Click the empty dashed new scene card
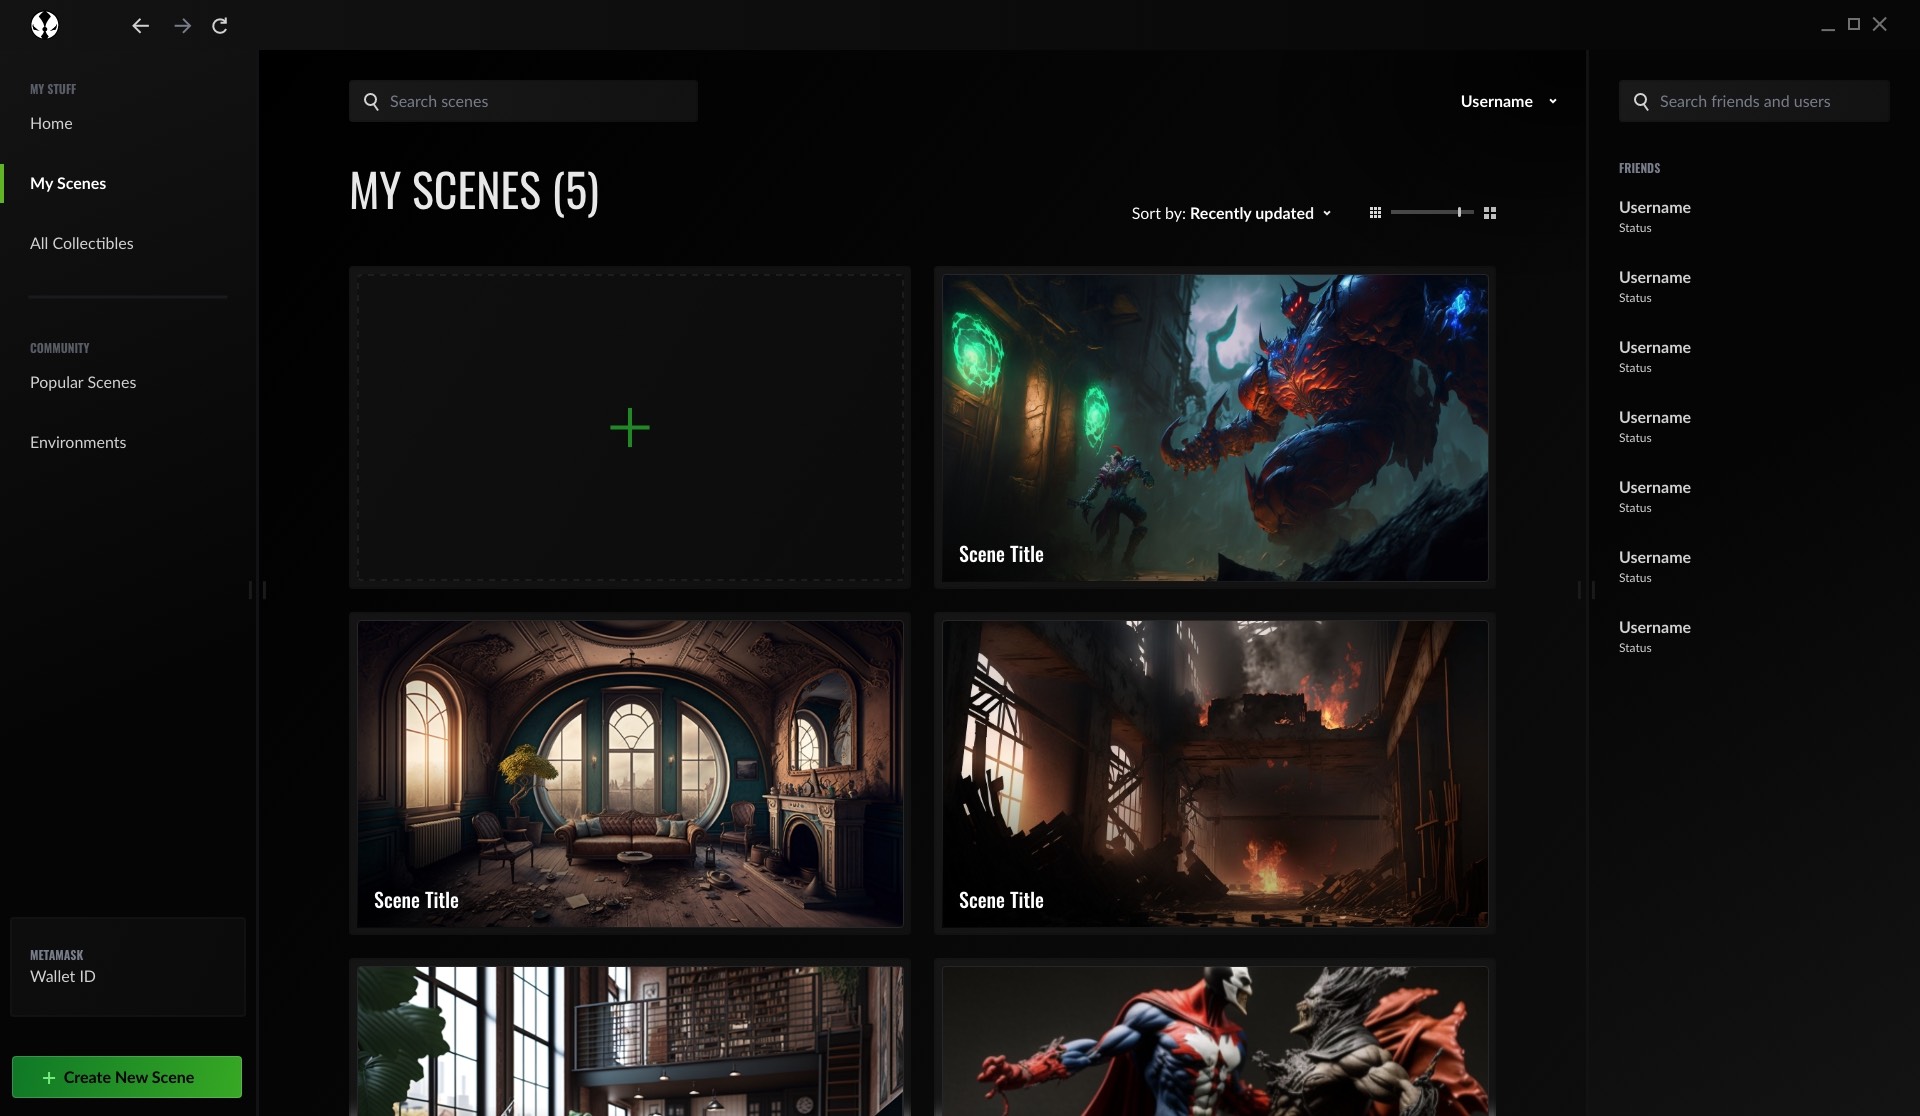The image size is (1920, 1116). click(x=630, y=428)
